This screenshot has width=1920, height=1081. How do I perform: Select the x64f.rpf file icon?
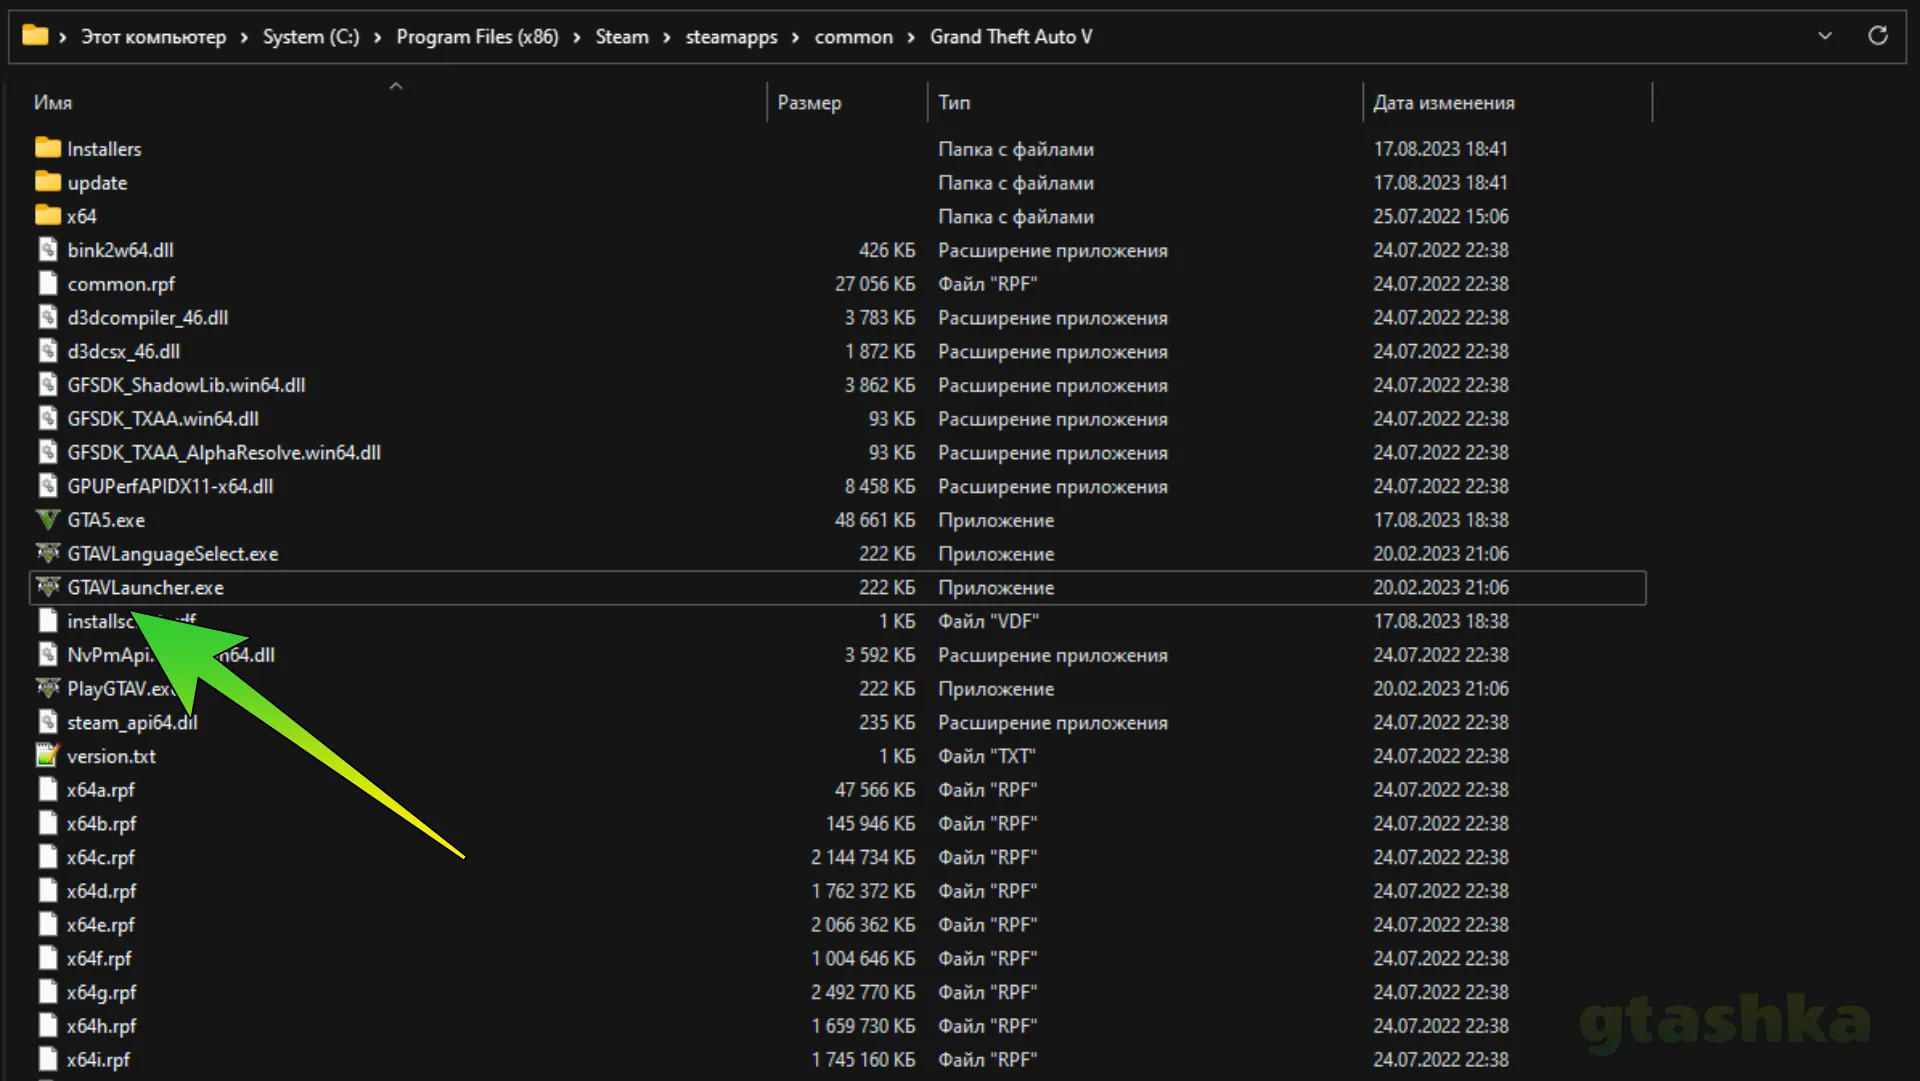pos(48,958)
